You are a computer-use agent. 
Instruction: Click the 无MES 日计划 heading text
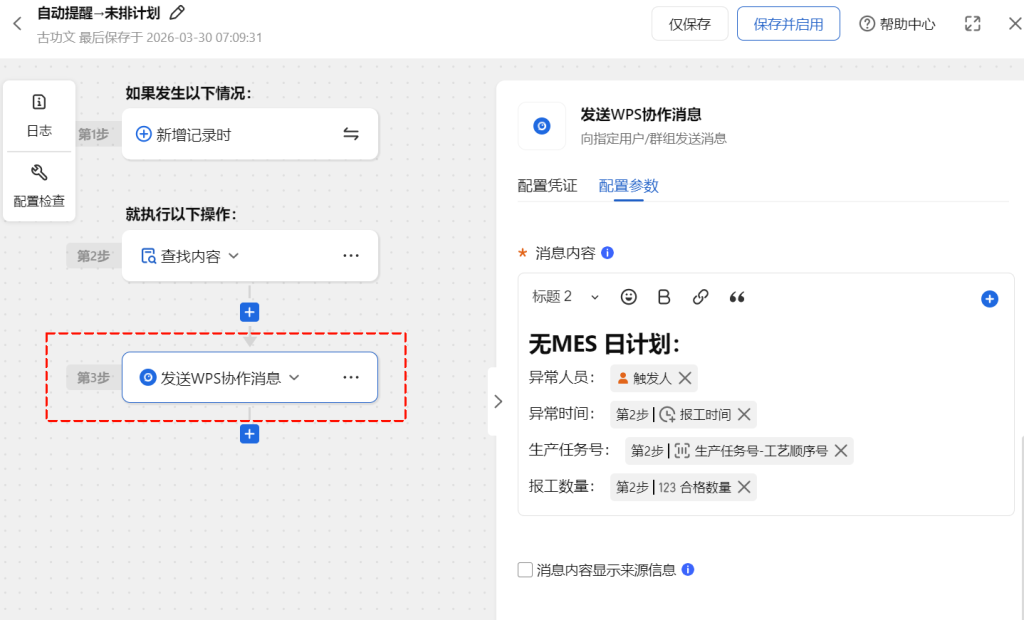click(x=604, y=344)
